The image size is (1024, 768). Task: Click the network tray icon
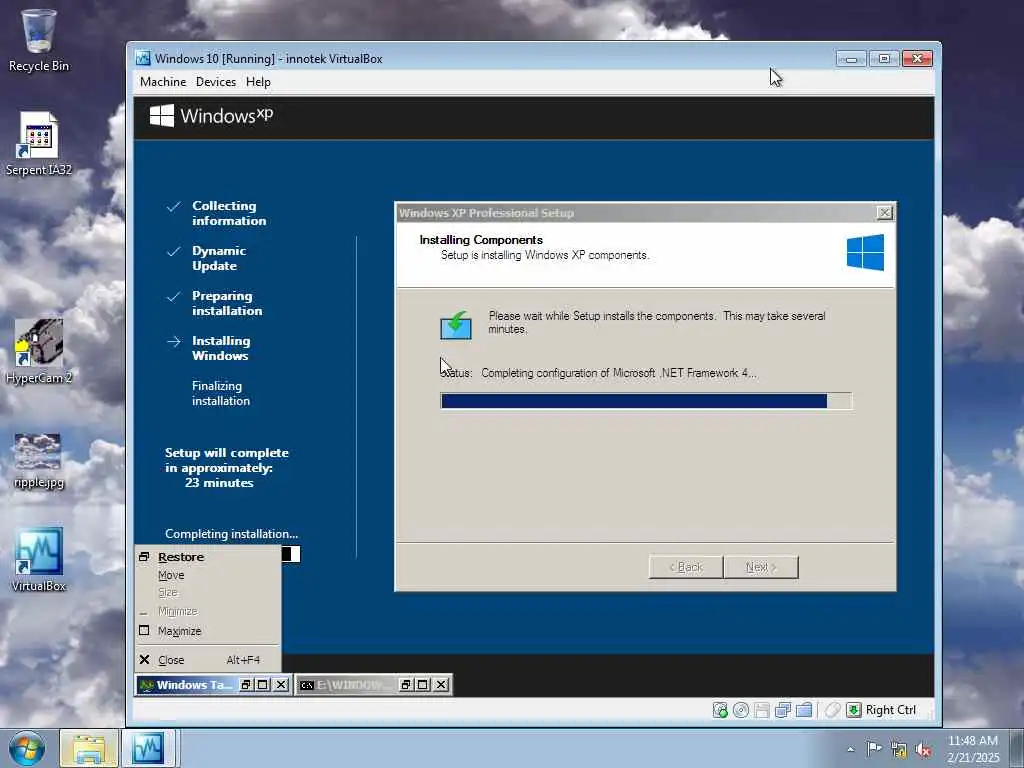point(899,750)
